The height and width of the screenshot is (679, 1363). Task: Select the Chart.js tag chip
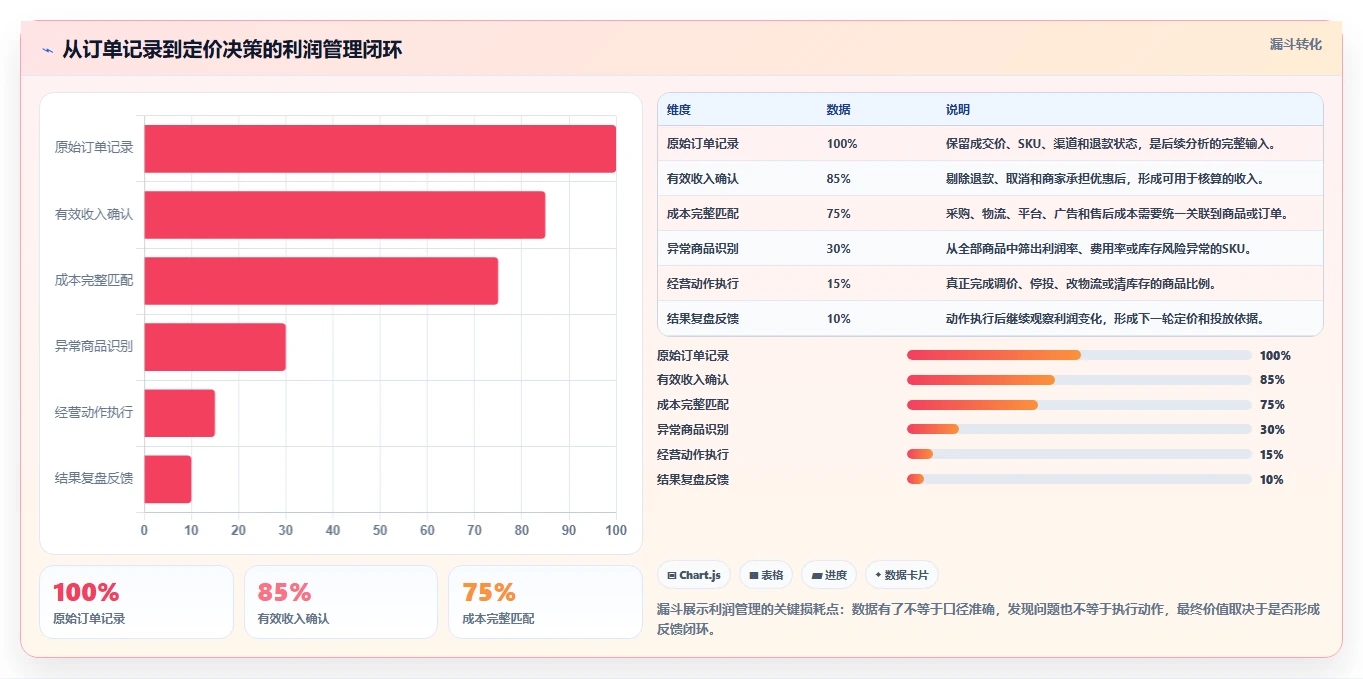pyautogui.click(x=694, y=575)
